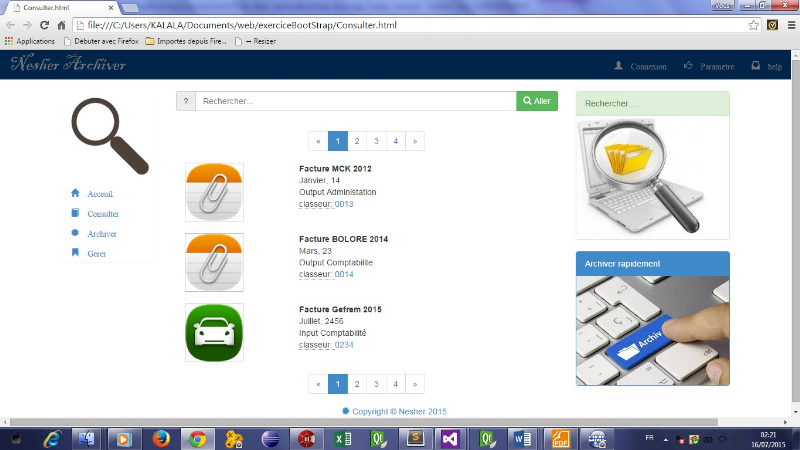Click the Rechercher panel laptop image
The image size is (800, 450).
643,176
